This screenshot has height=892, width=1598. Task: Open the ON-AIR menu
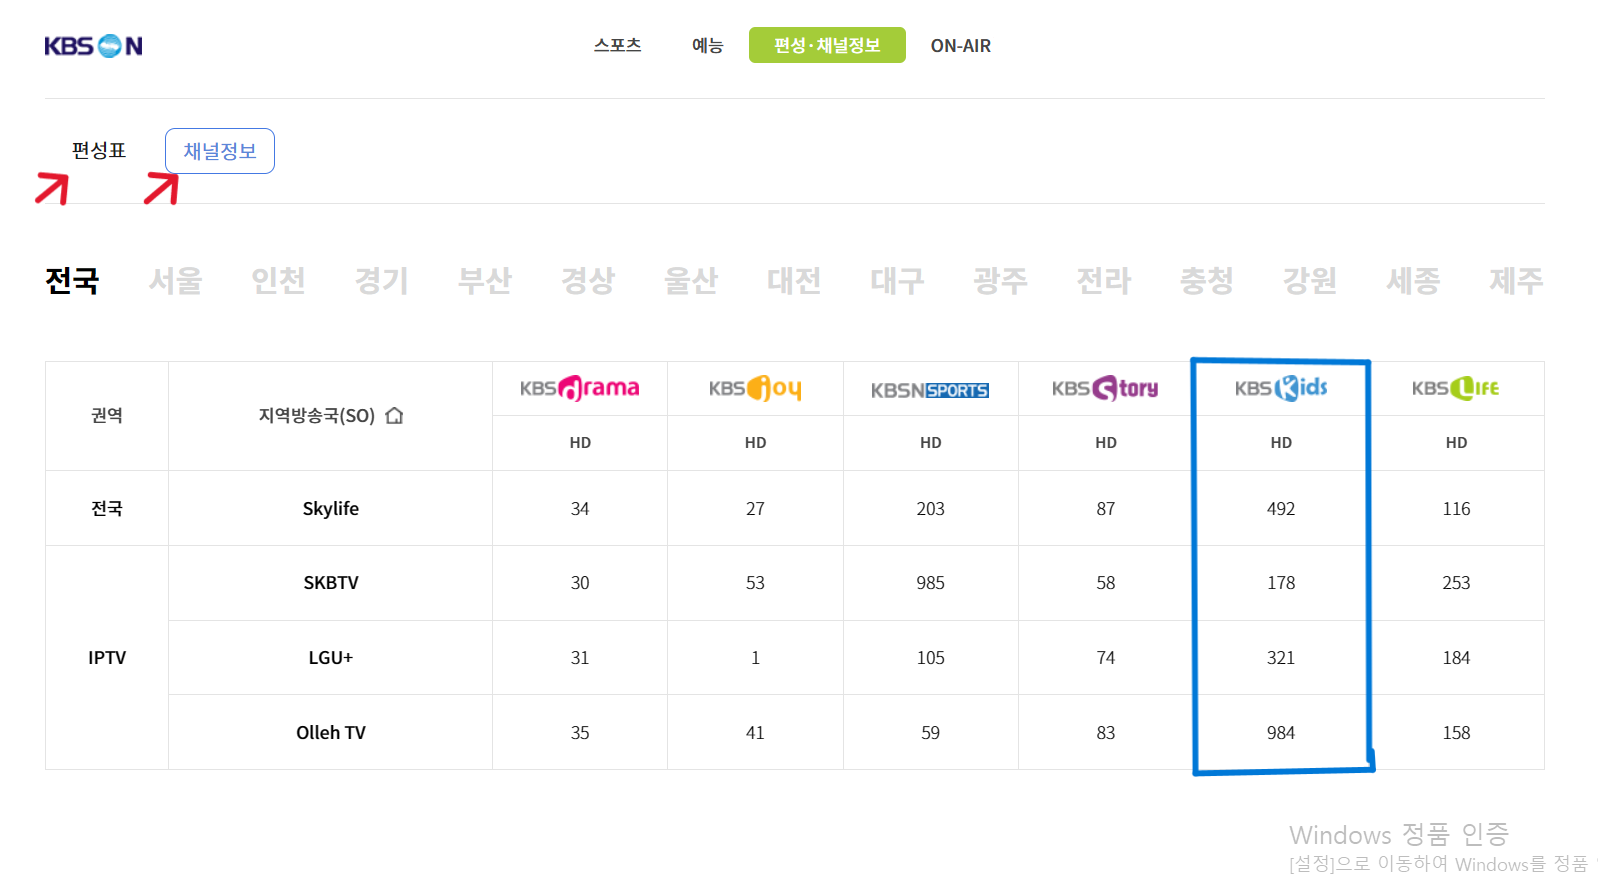point(961,46)
